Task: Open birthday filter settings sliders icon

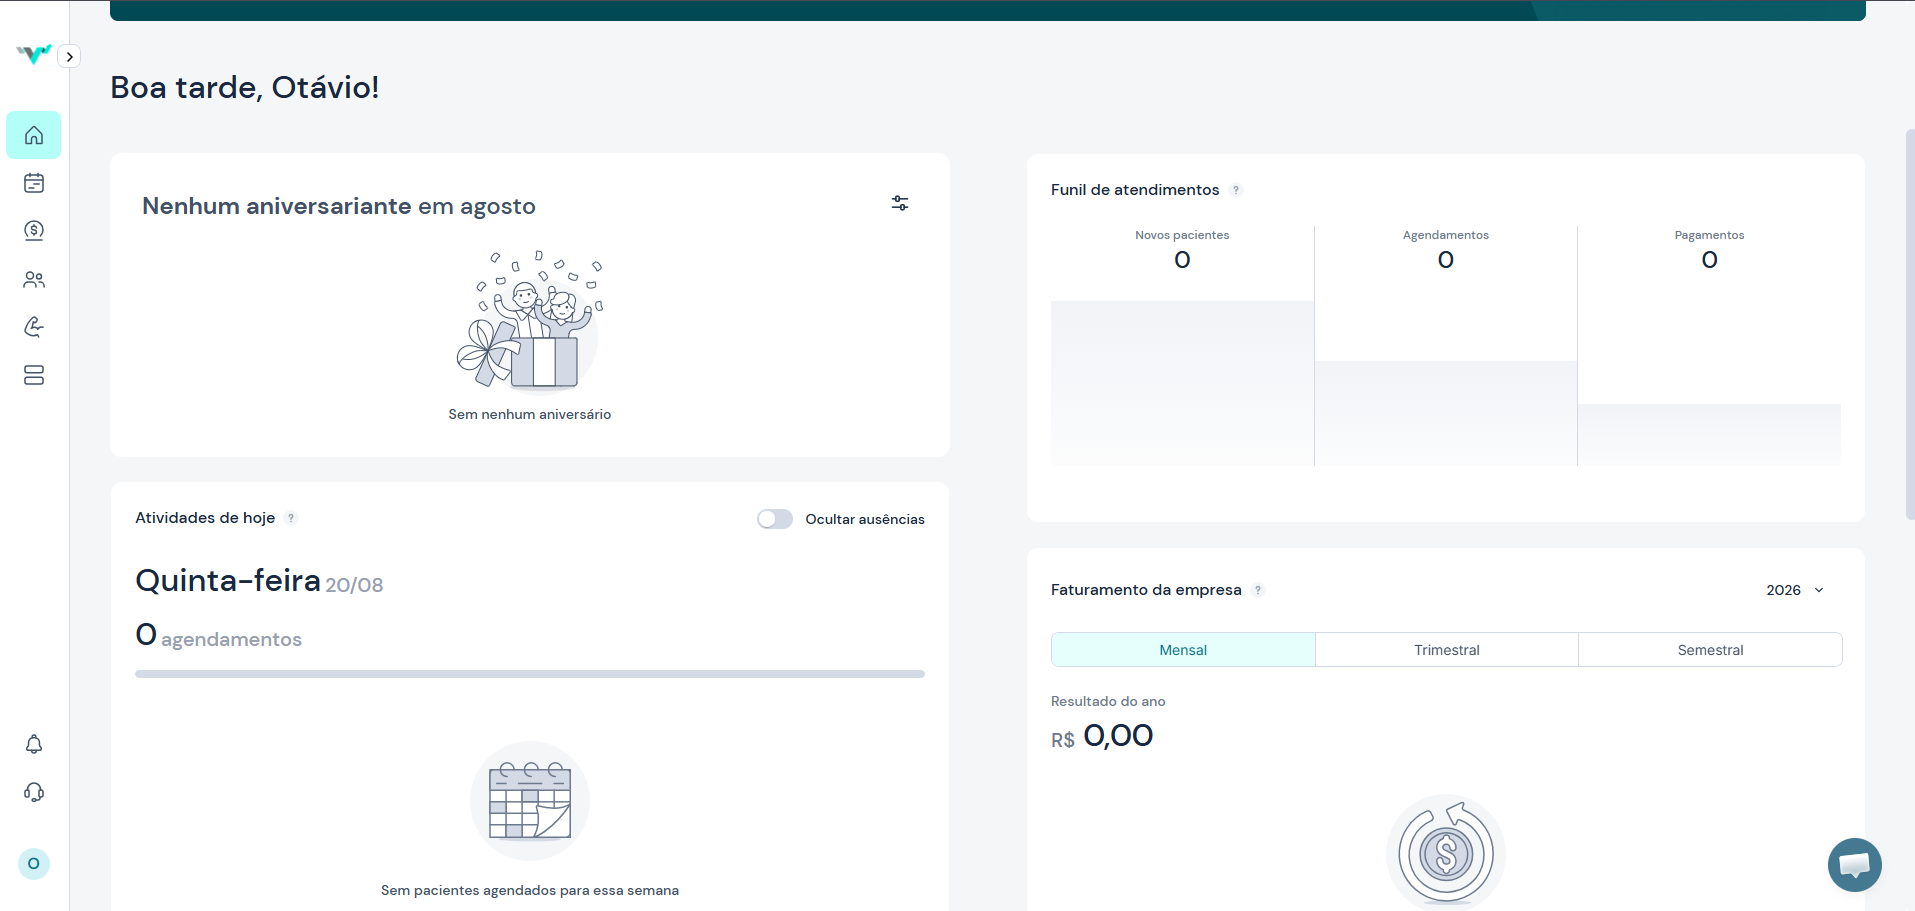Action: click(900, 203)
